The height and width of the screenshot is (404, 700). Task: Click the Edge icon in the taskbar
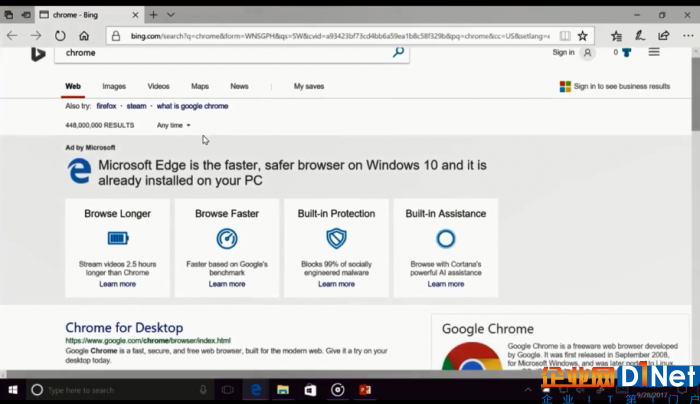click(x=255, y=390)
